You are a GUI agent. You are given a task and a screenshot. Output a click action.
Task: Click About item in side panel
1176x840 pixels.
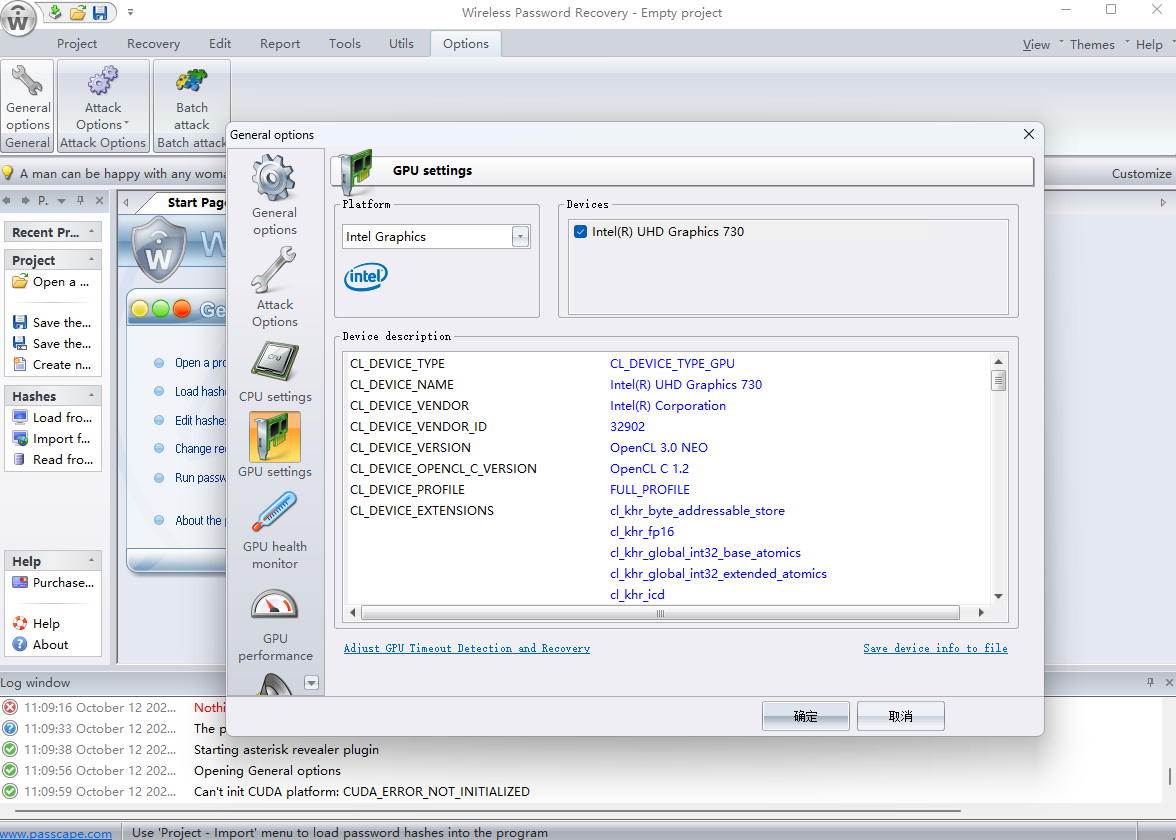(x=40, y=645)
